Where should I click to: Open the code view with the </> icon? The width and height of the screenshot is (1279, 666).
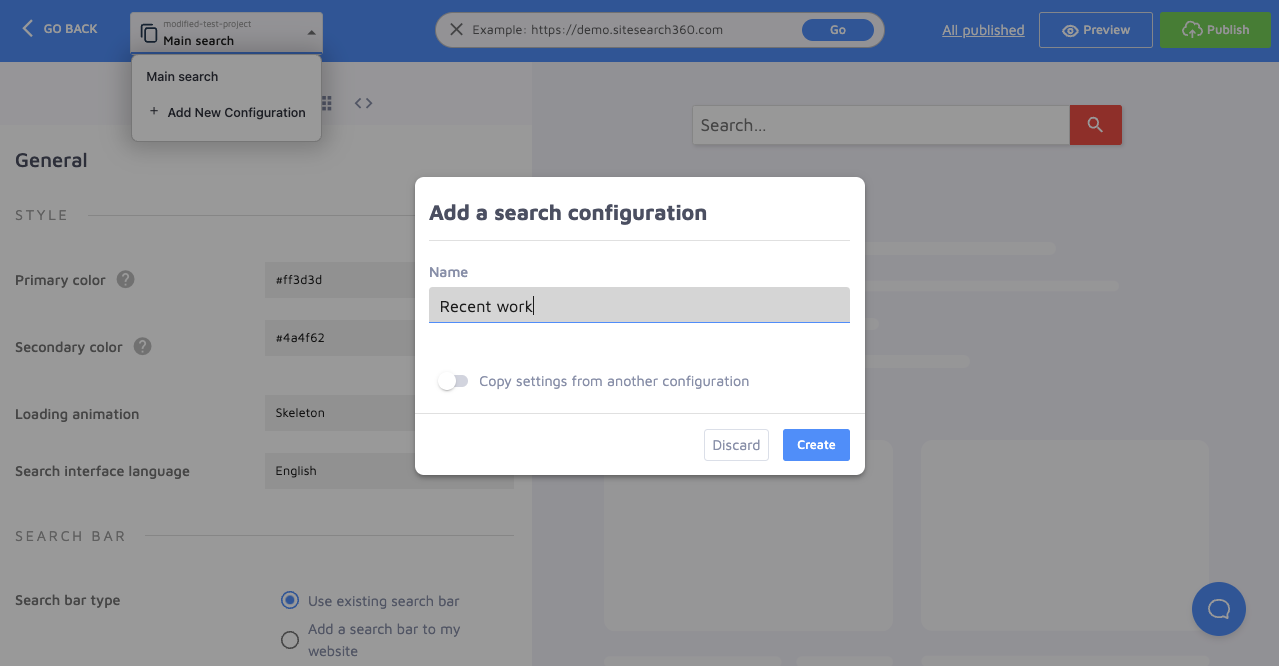[363, 102]
